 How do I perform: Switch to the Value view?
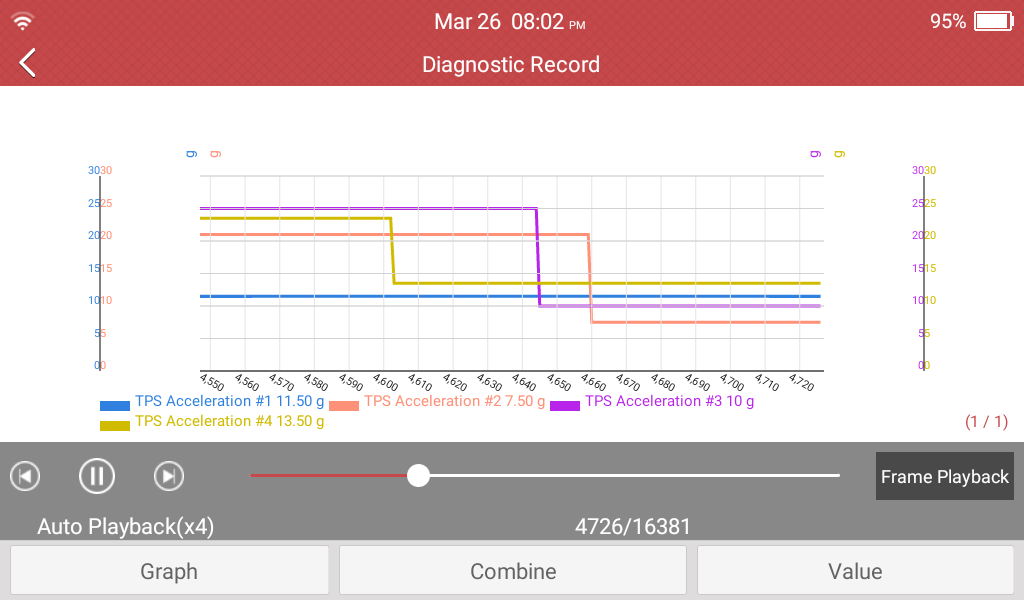click(855, 571)
